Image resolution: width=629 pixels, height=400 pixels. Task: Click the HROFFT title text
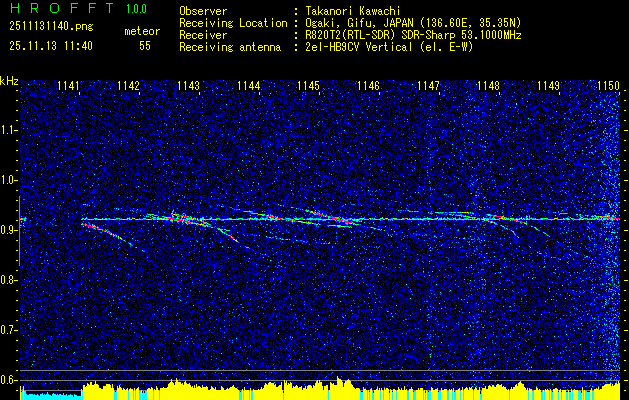[x=63, y=8]
